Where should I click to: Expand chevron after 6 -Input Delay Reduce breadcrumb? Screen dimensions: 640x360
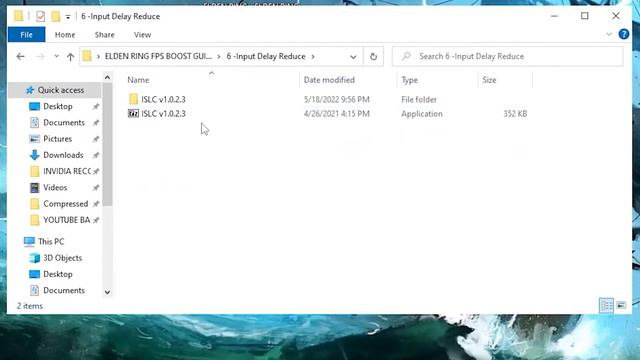[x=313, y=56]
